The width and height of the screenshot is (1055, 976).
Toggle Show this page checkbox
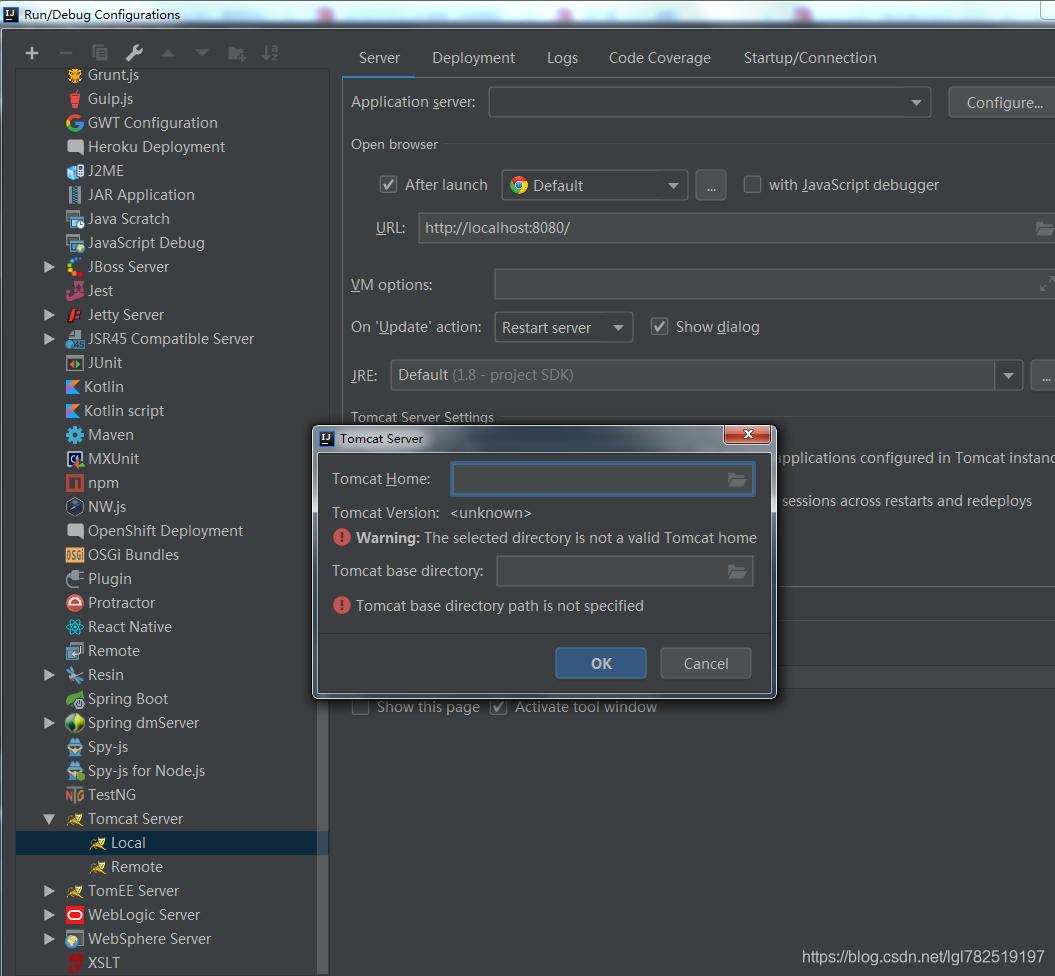(x=361, y=708)
